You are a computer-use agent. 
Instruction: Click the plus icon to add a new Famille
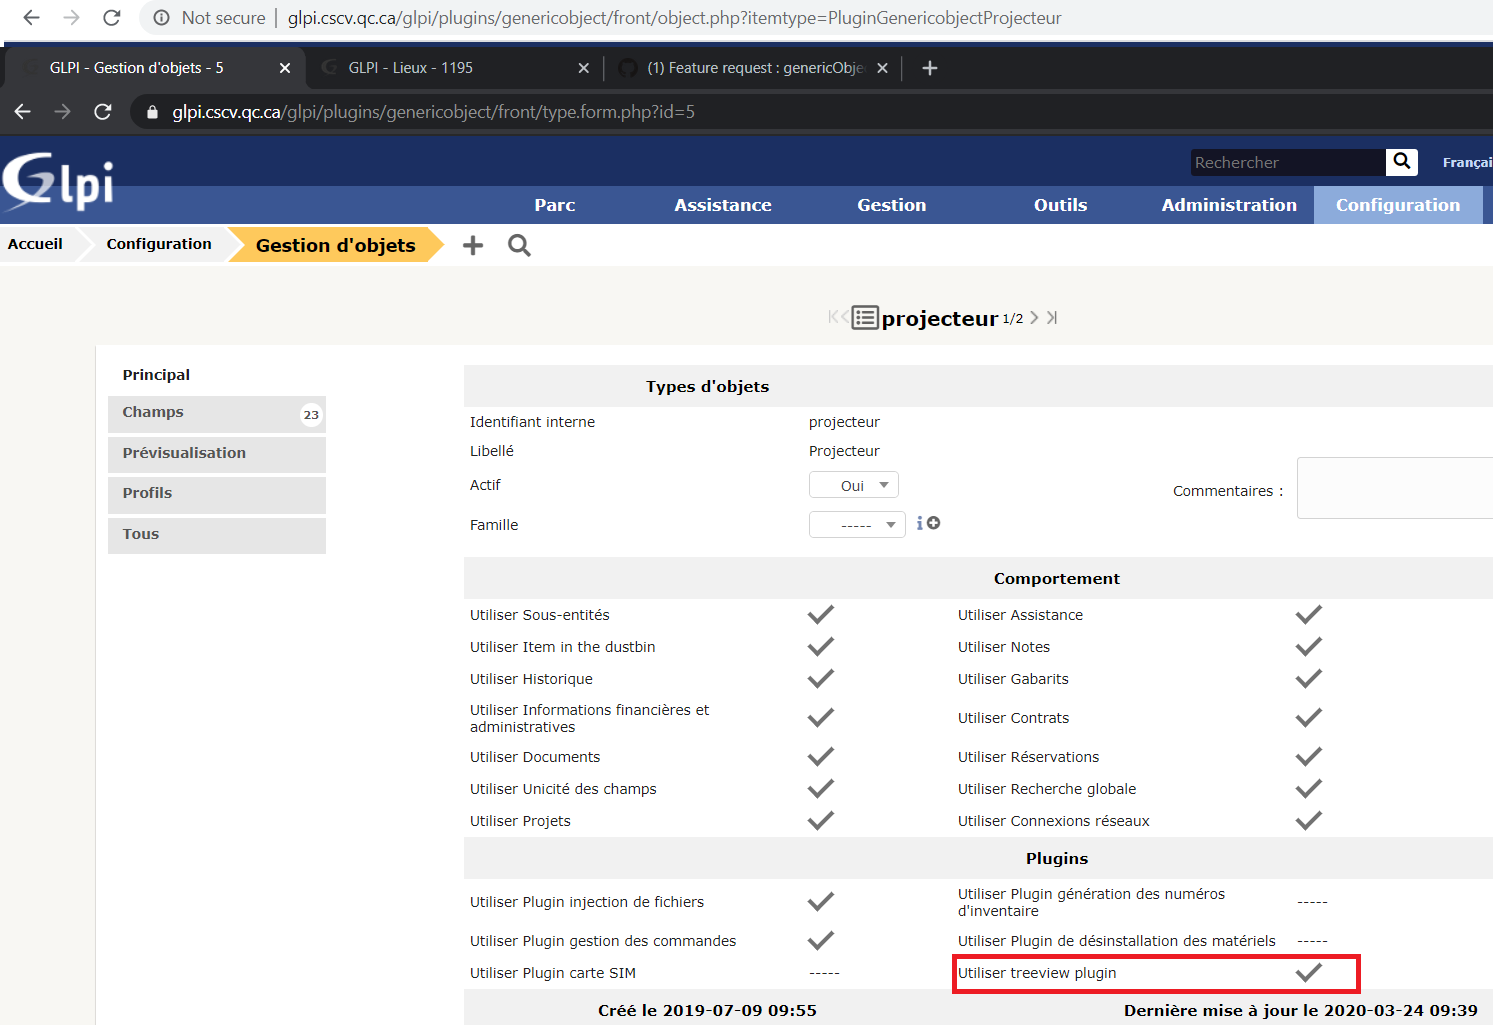click(x=933, y=522)
